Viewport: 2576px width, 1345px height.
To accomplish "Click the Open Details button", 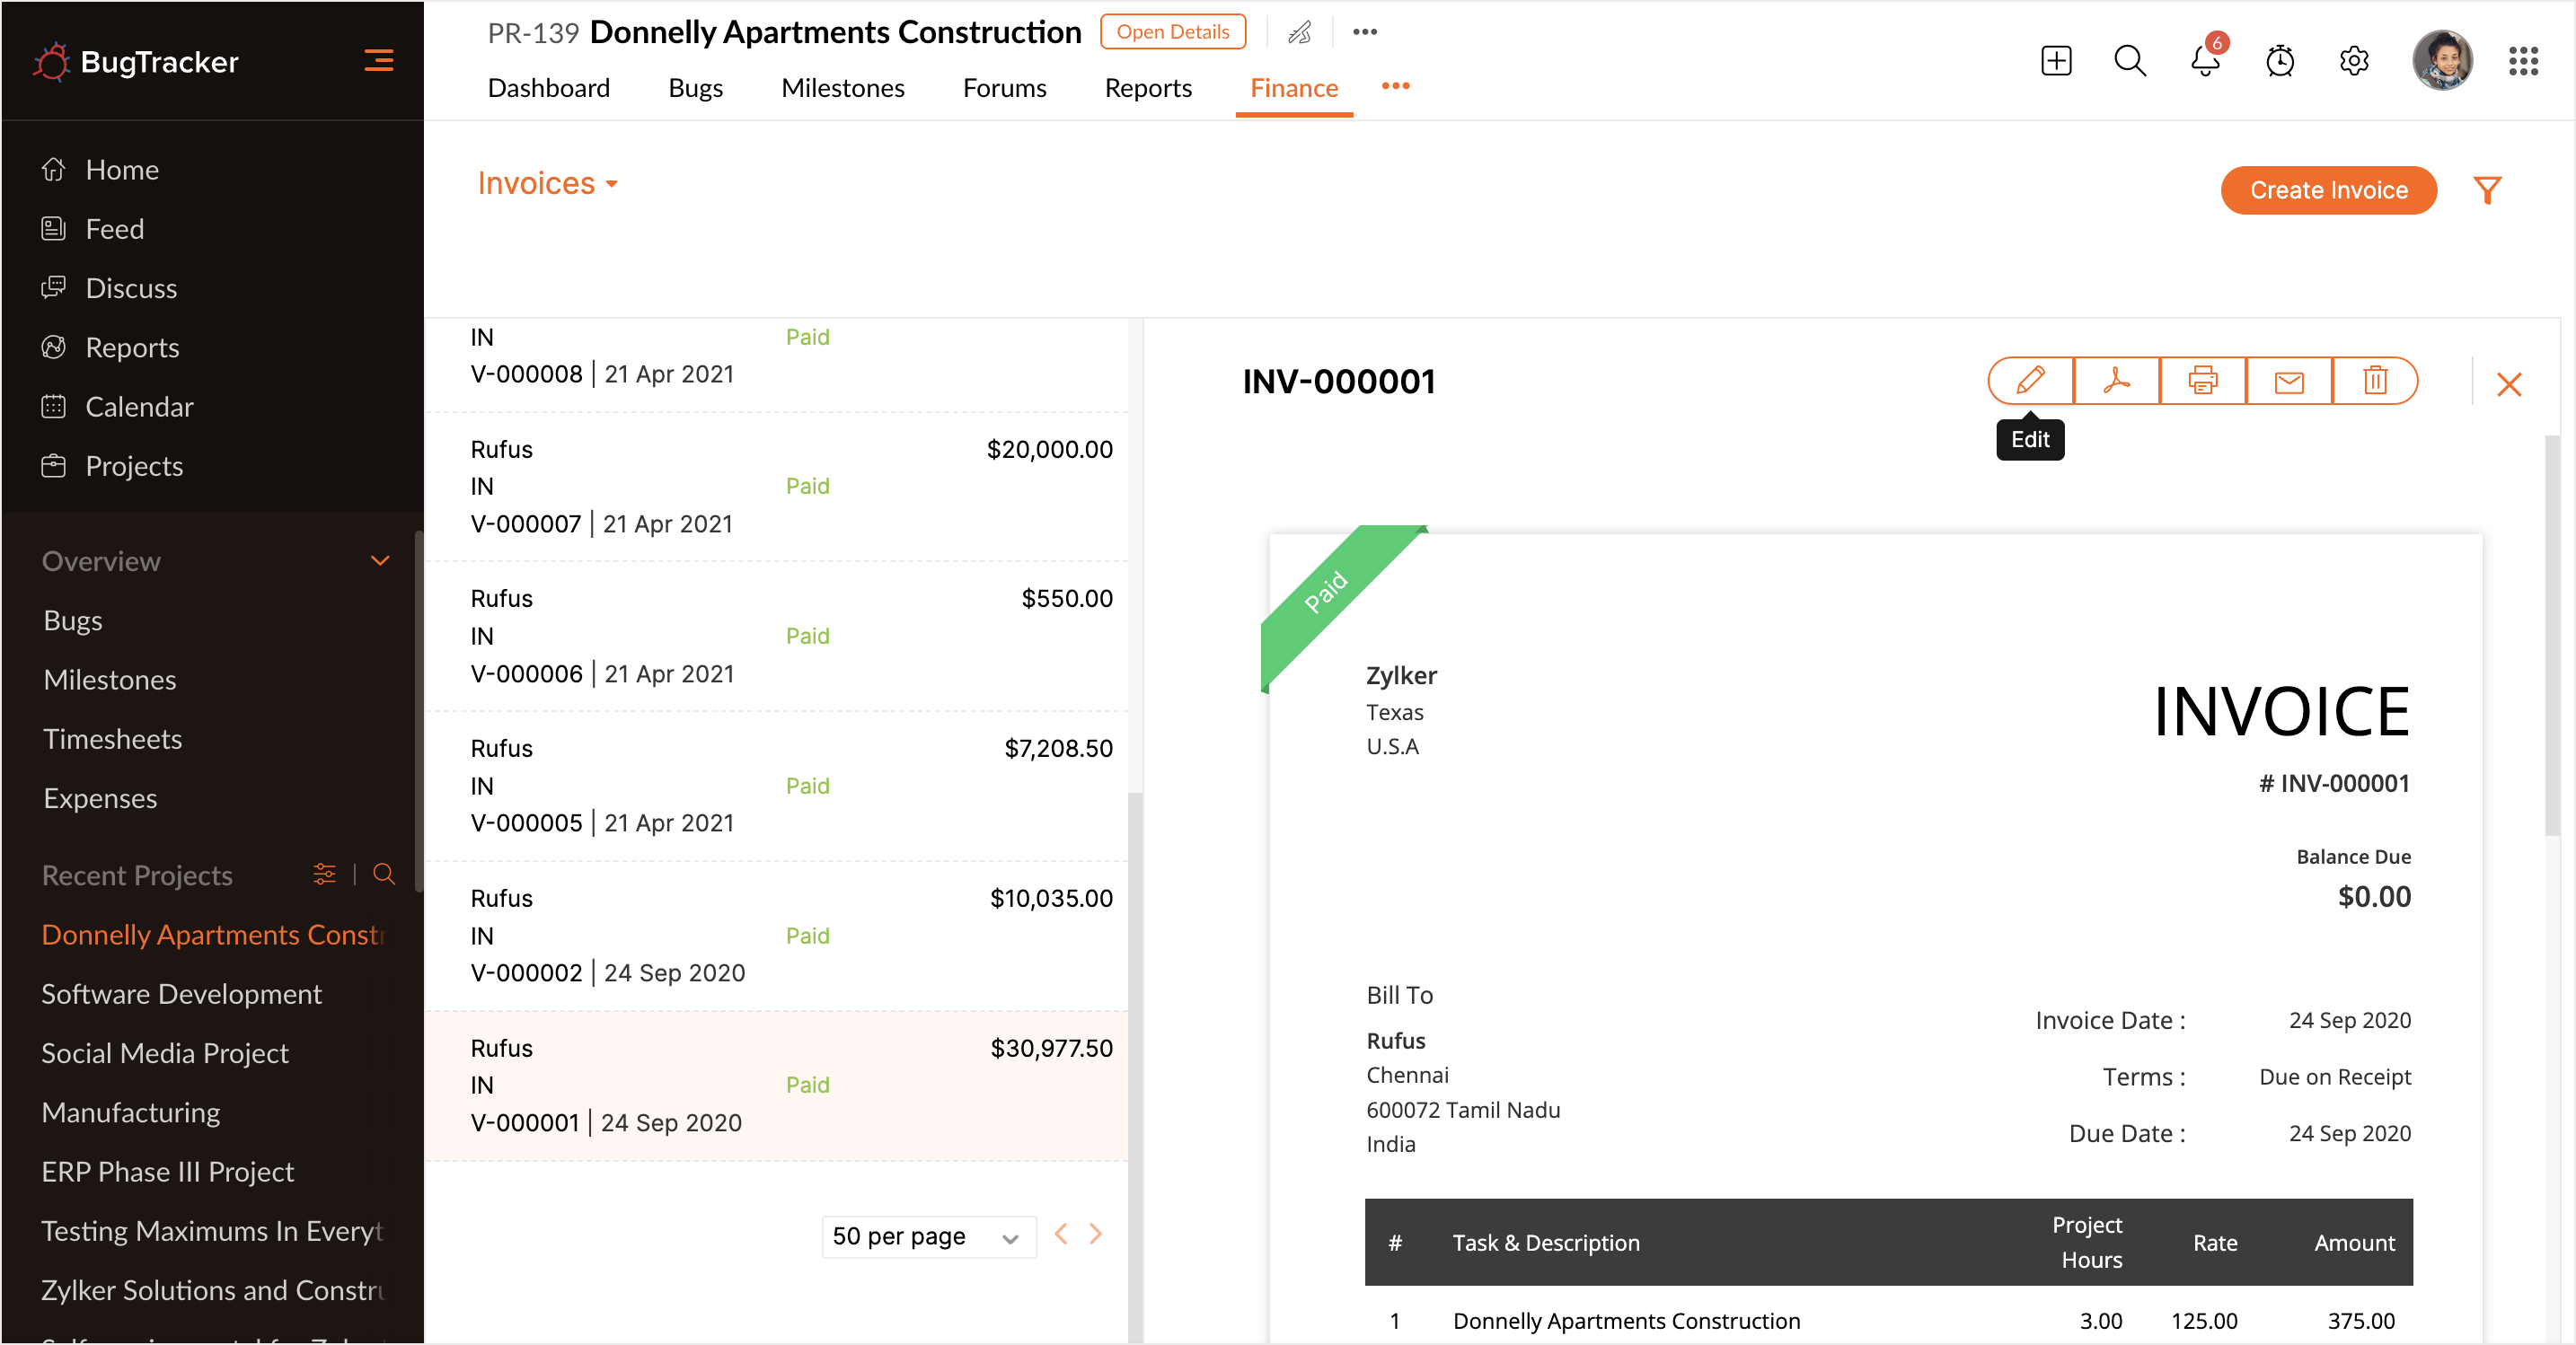I will pyautogui.click(x=1172, y=32).
